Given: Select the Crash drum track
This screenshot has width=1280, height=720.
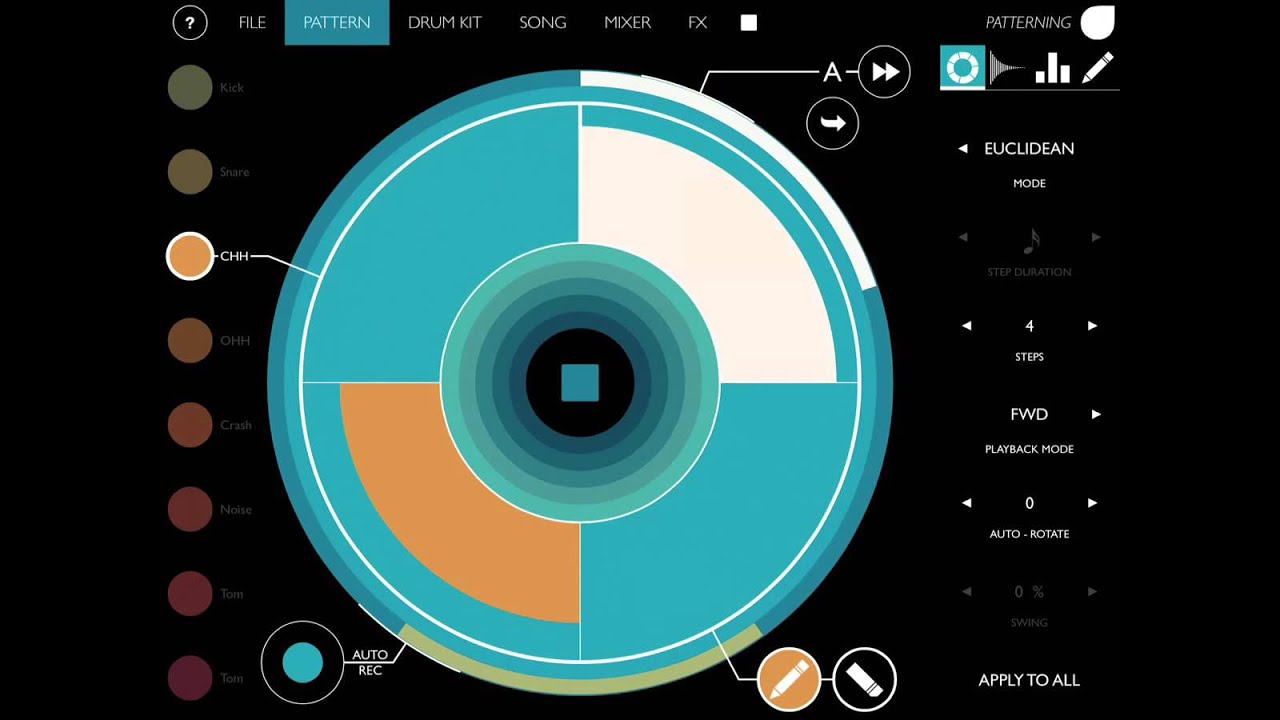Looking at the screenshot, I should [190, 424].
